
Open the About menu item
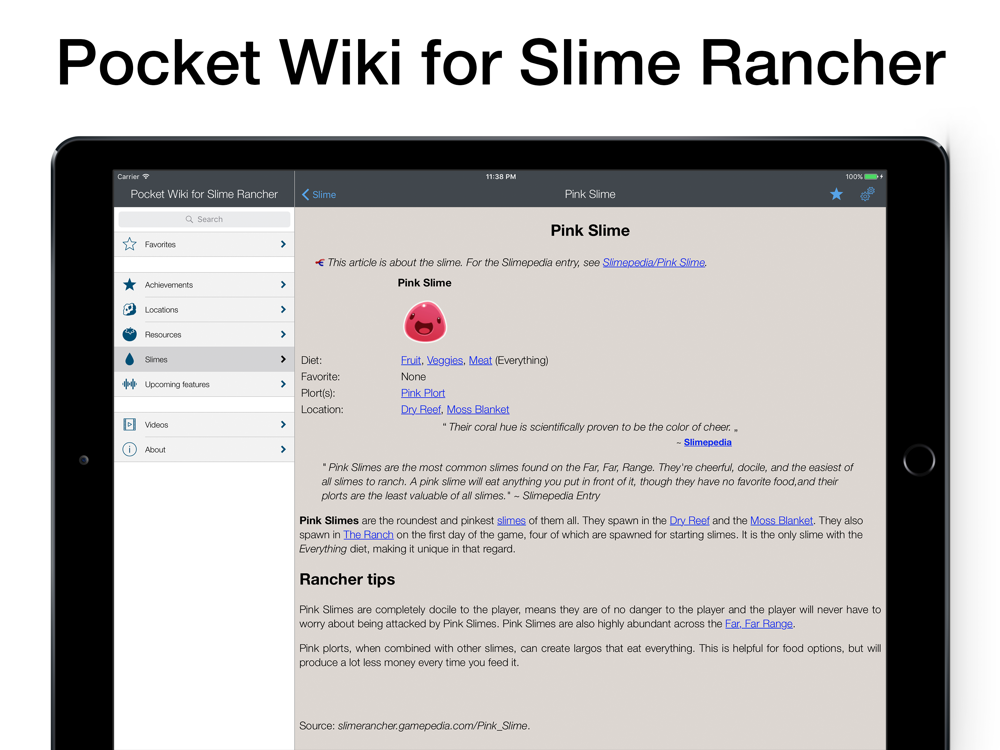[204, 450]
